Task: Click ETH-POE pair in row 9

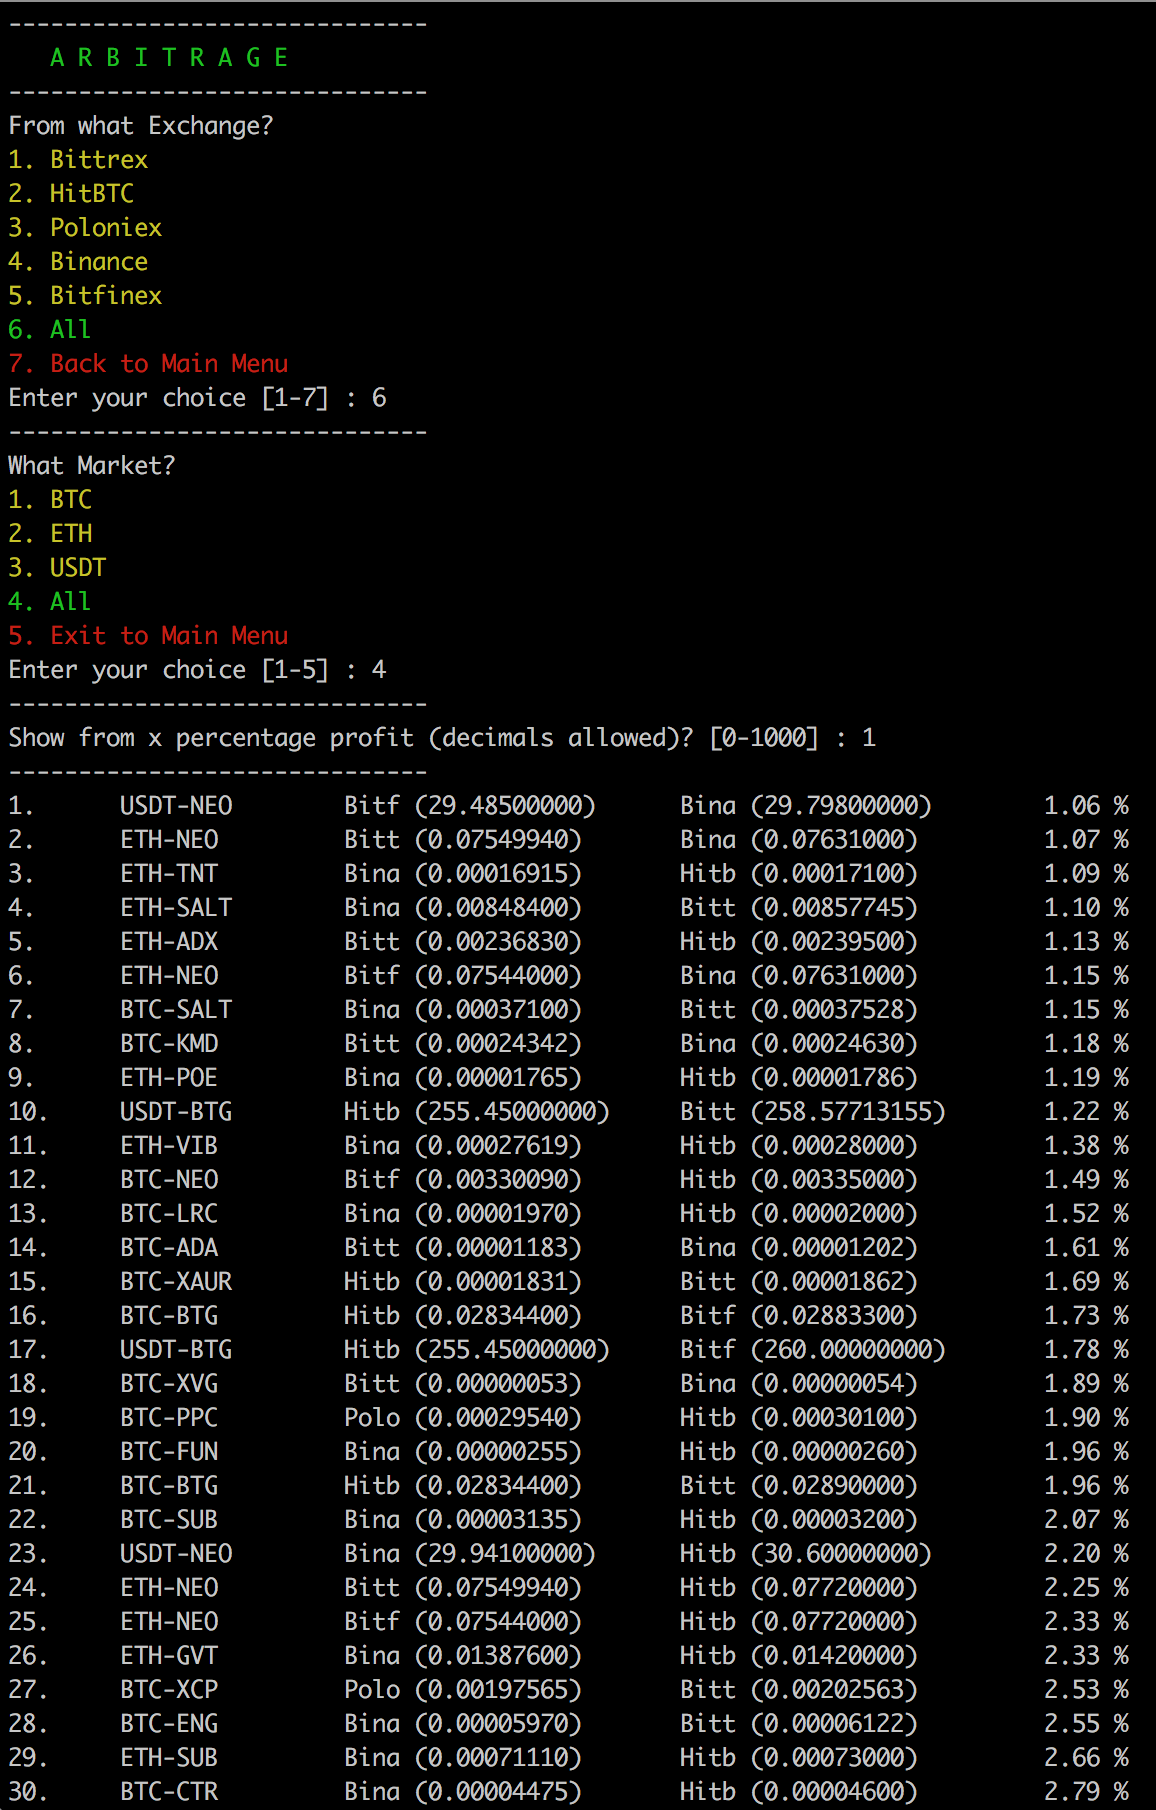Action: pyautogui.click(x=169, y=1078)
